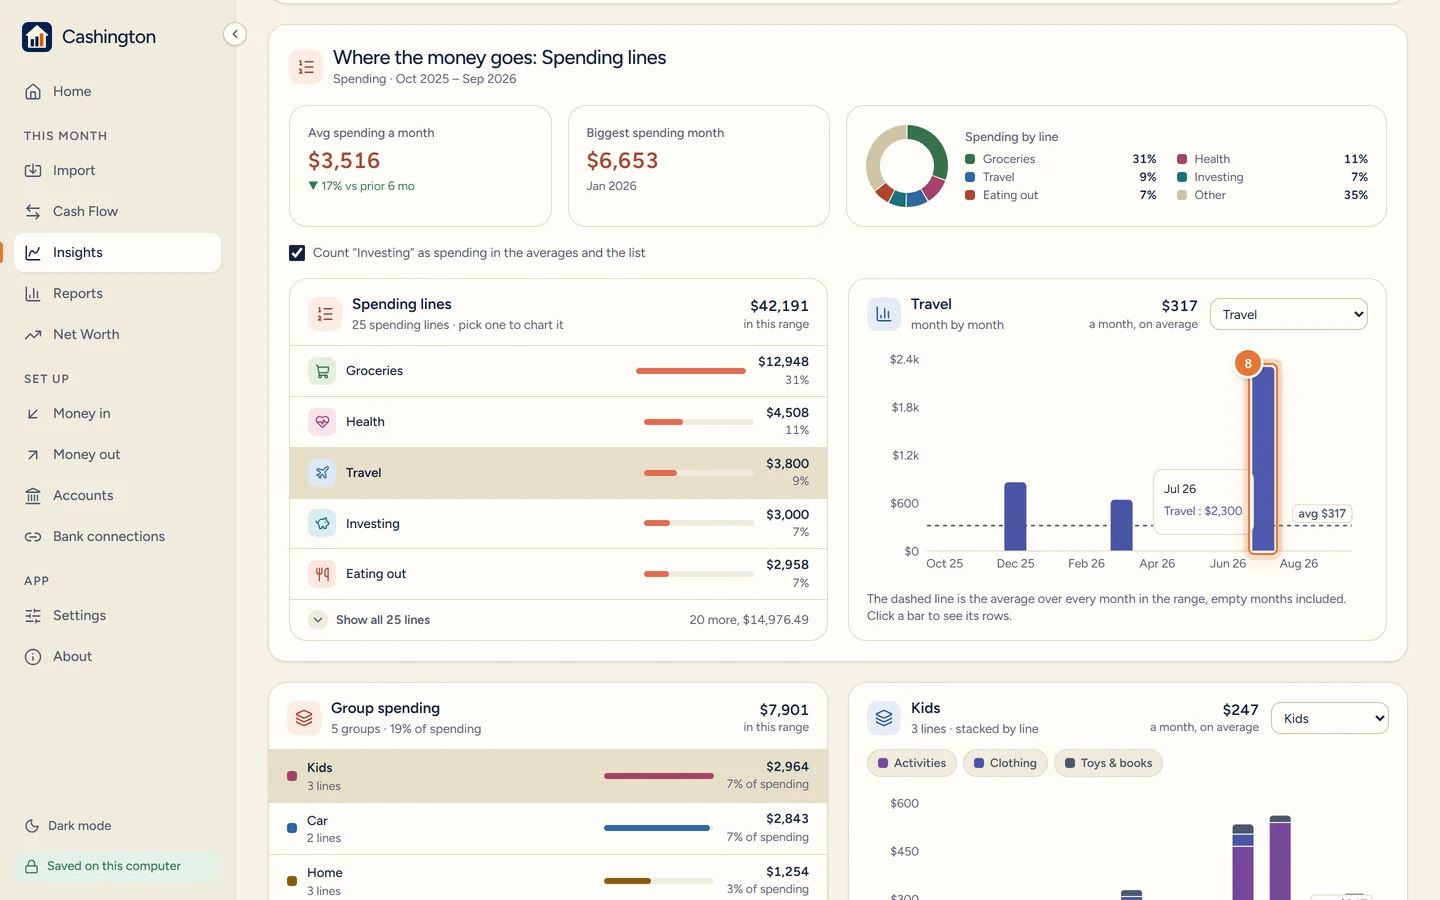
Task: Click the Investing piggy bank icon
Action: pos(322,523)
